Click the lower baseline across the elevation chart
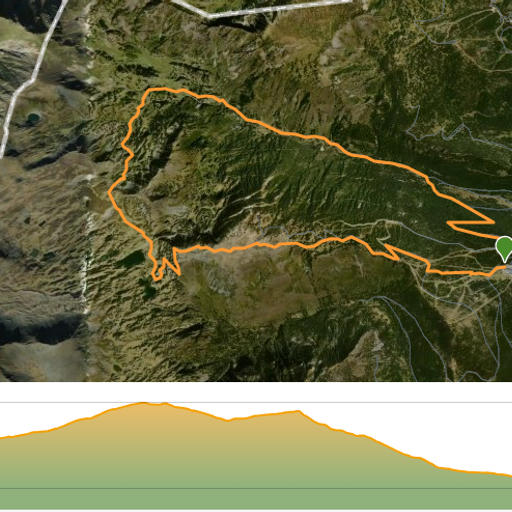The image size is (512, 512). point(256,489)
